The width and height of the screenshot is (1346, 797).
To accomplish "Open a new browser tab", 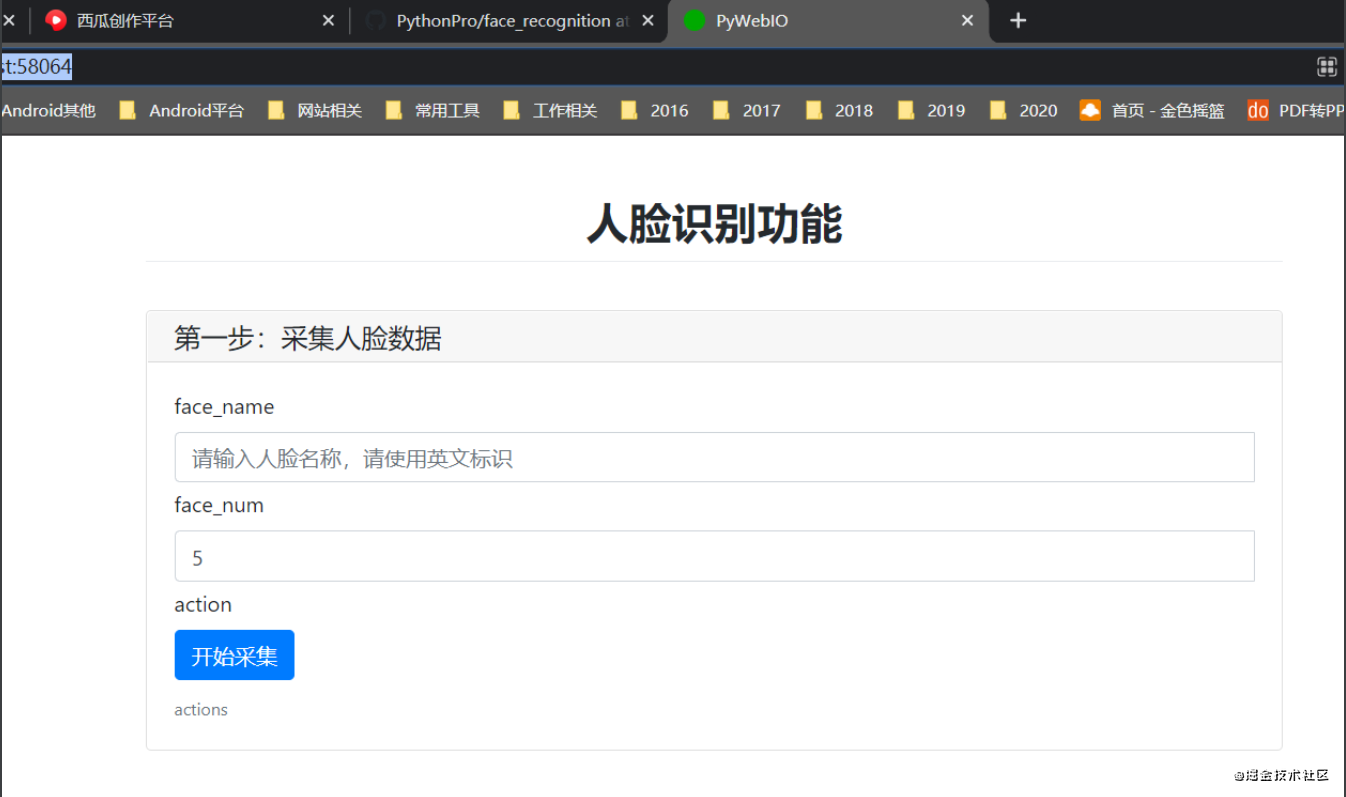I will coord(1018,21).
